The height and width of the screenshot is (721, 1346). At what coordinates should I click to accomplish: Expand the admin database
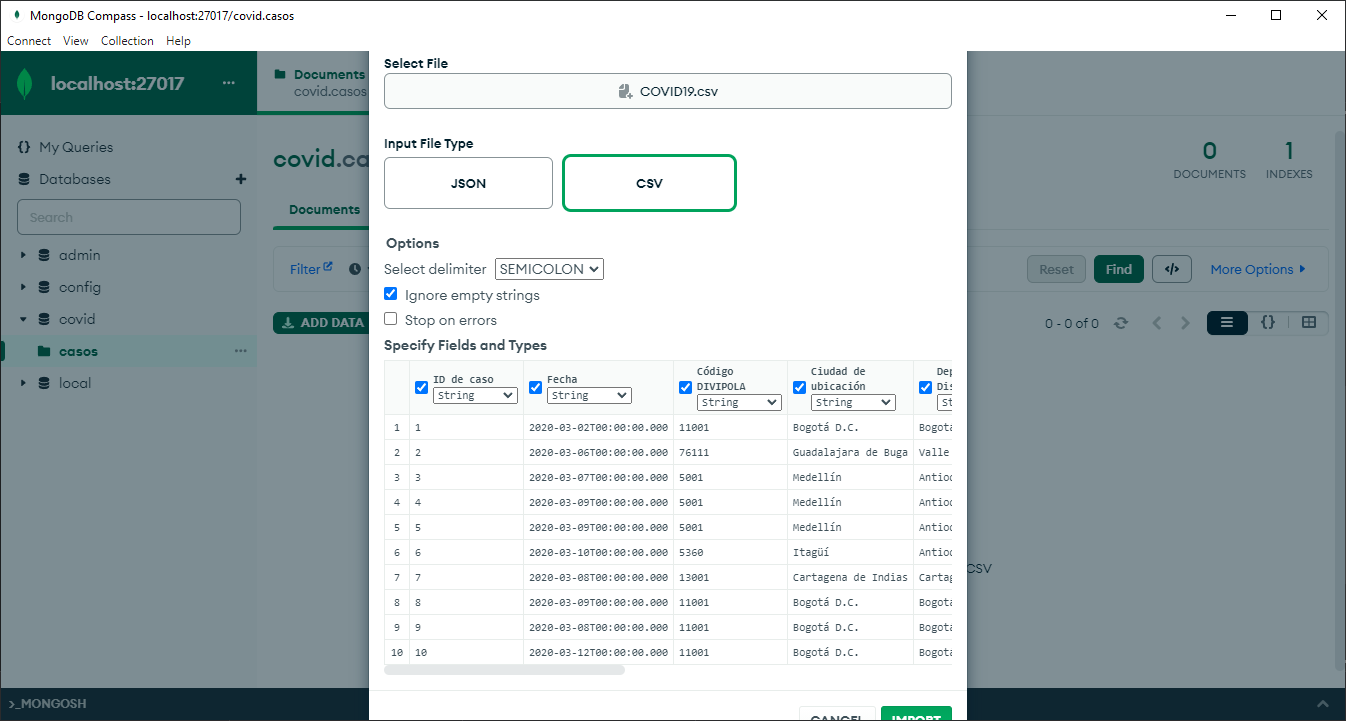[24, 255]
